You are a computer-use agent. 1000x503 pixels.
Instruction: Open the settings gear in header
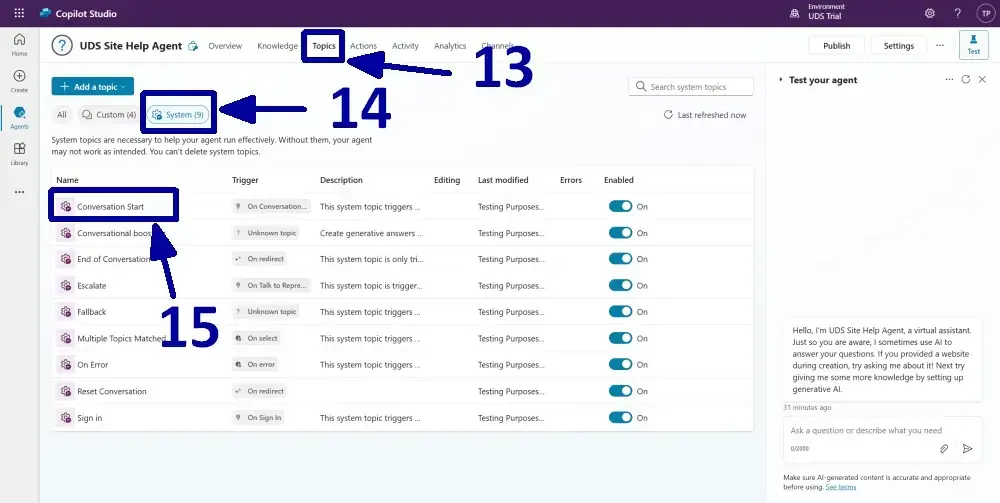[x=930, y=13]
